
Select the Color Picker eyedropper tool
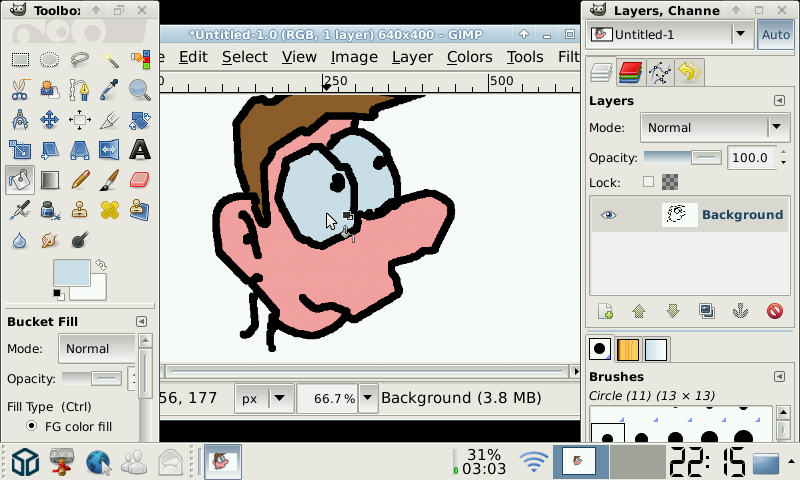point(110,90)
